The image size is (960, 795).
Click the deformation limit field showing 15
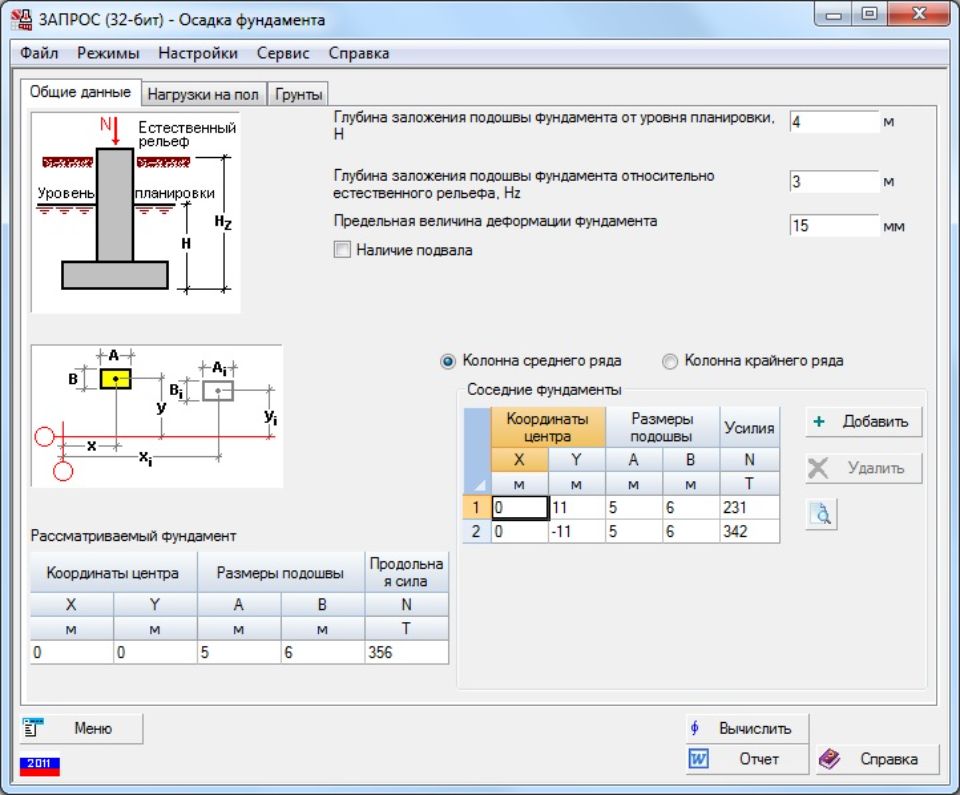[833, 226]
